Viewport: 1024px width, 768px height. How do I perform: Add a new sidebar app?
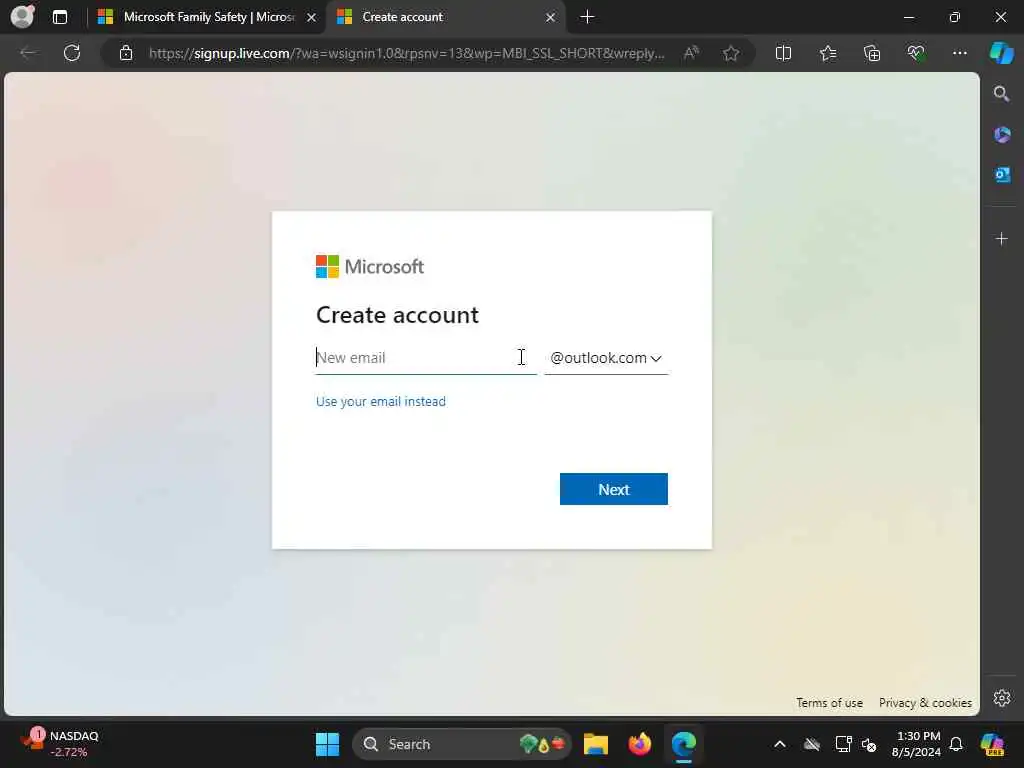coord(1002,239)
